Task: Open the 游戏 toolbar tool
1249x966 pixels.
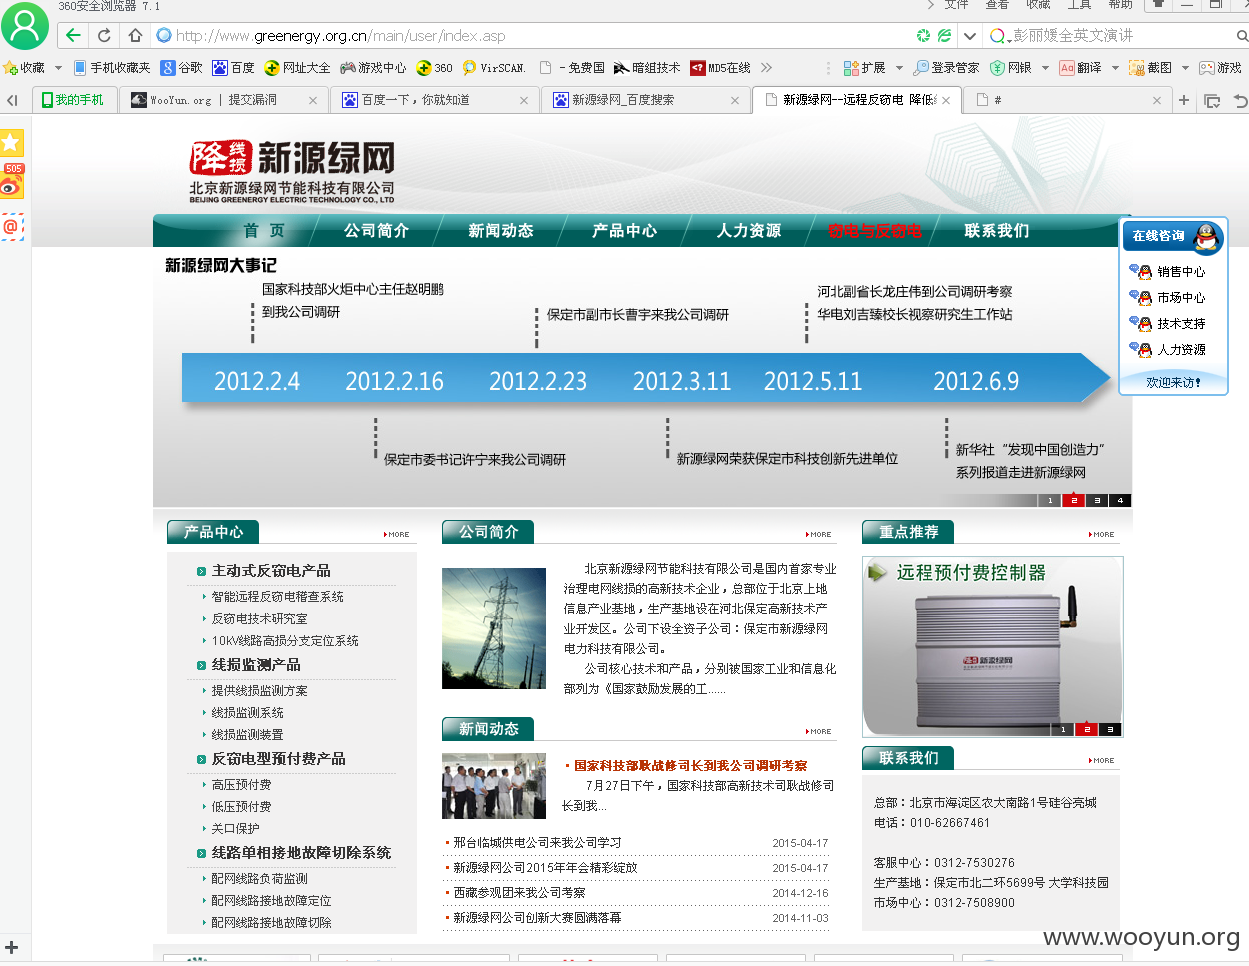Action: [1220, 68]
